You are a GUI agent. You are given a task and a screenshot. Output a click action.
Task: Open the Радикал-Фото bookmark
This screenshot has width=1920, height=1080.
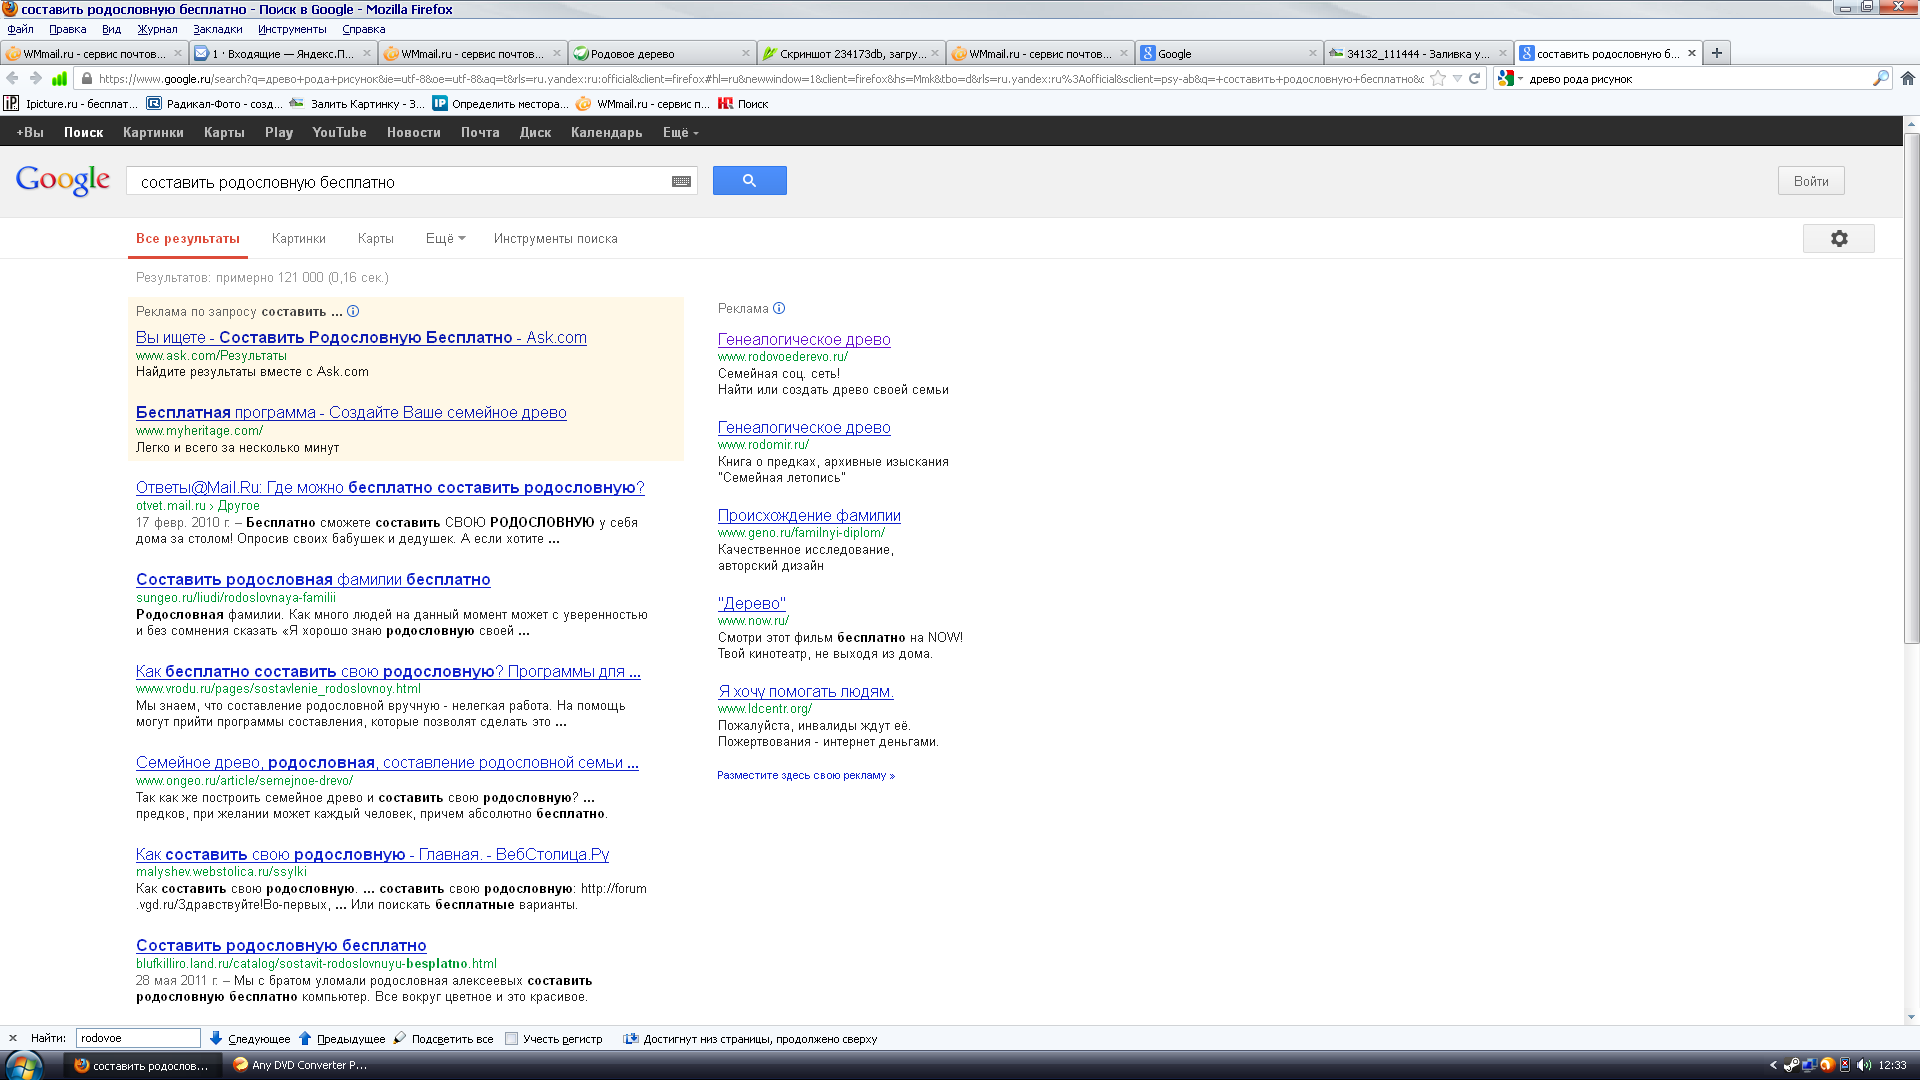[x=214, y=103]
